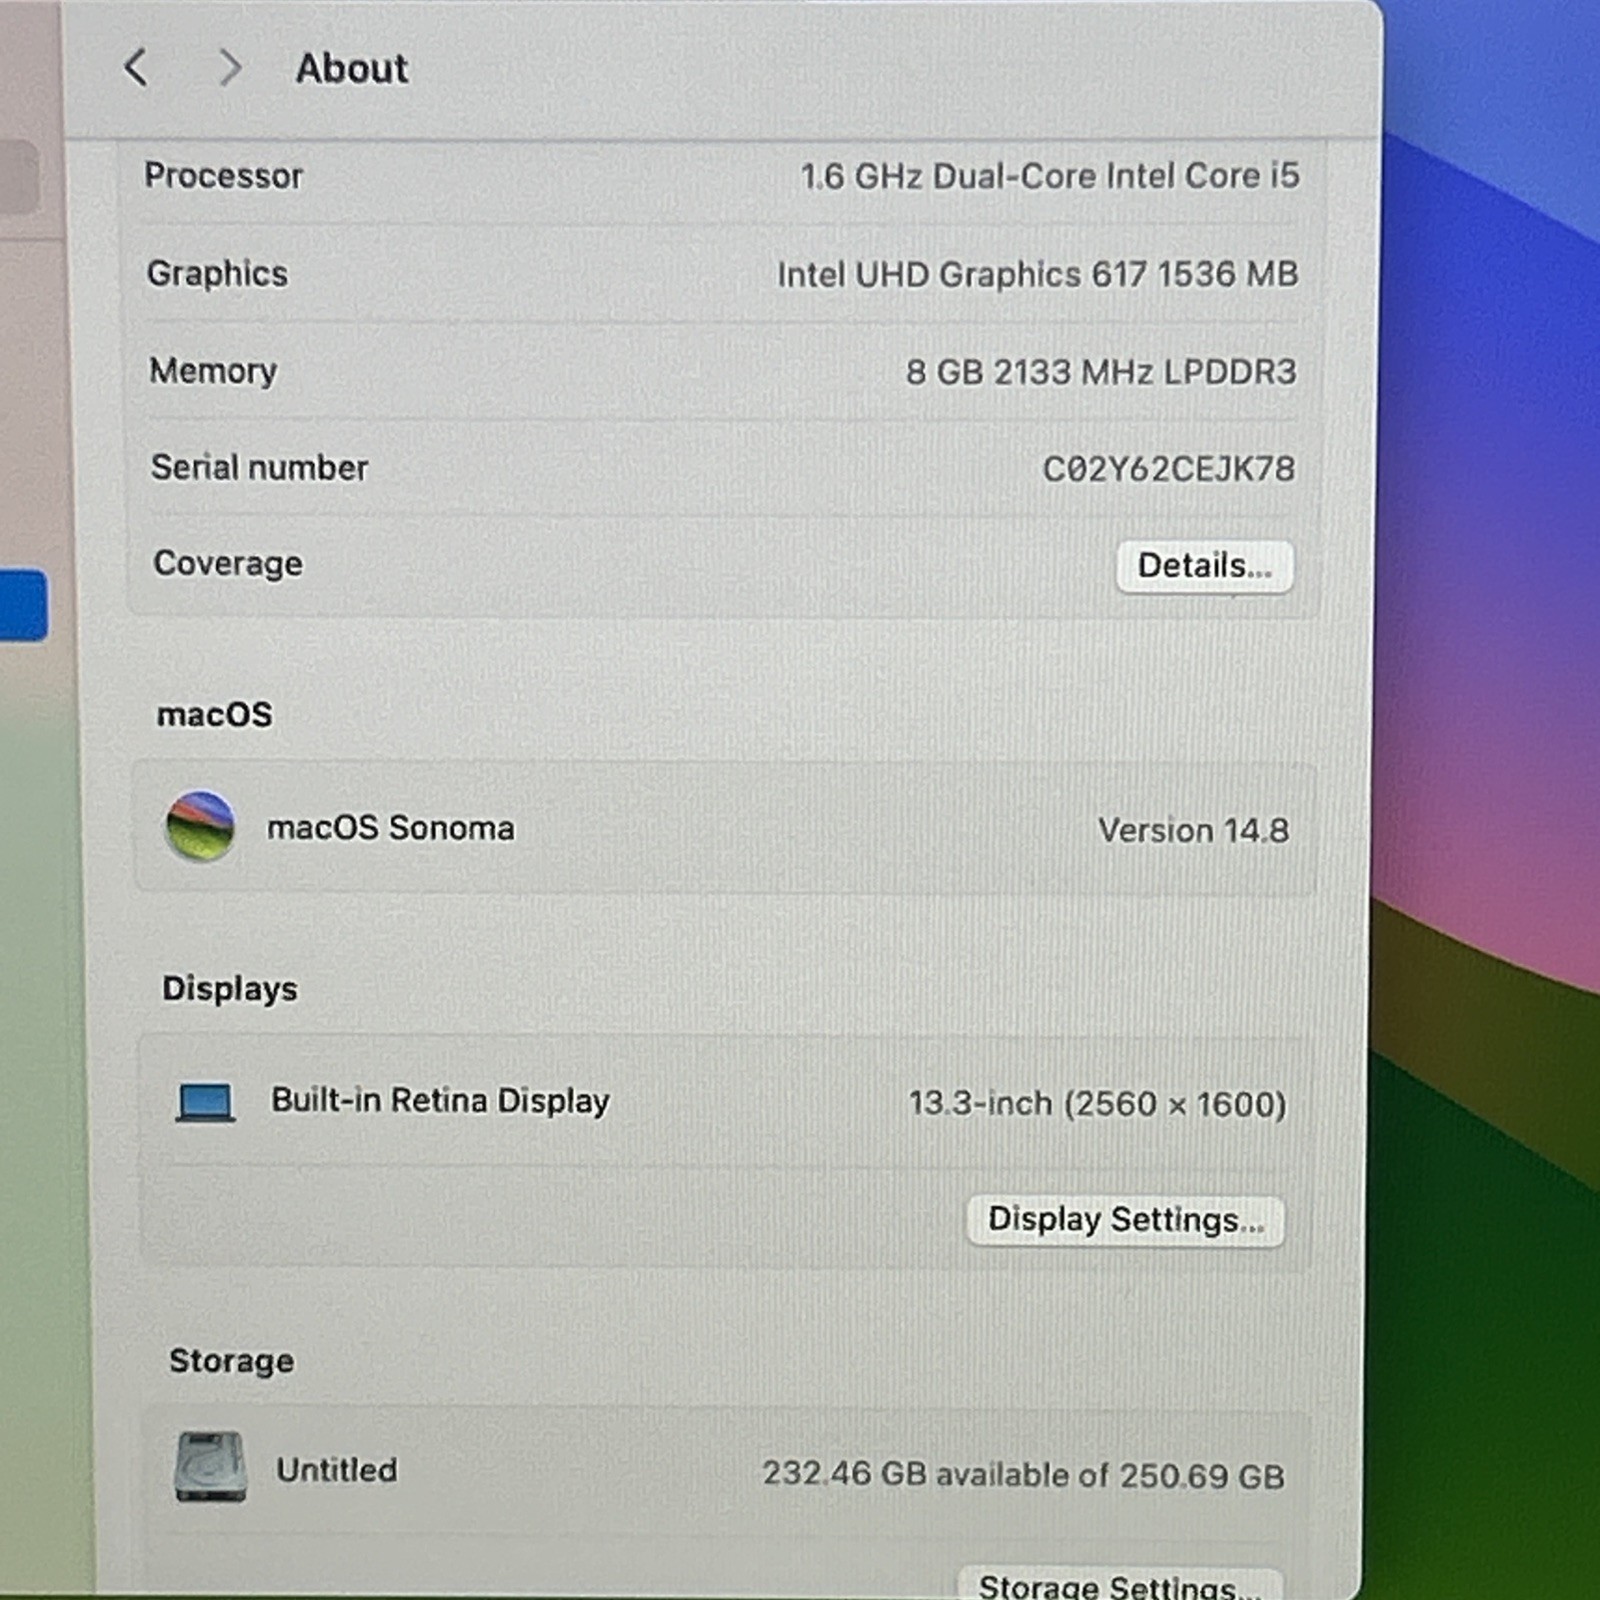Image resolution: width=1600 pixels, height=1600 pixels.
Task: Click the Storage section heading
Action: [232, 1361]
